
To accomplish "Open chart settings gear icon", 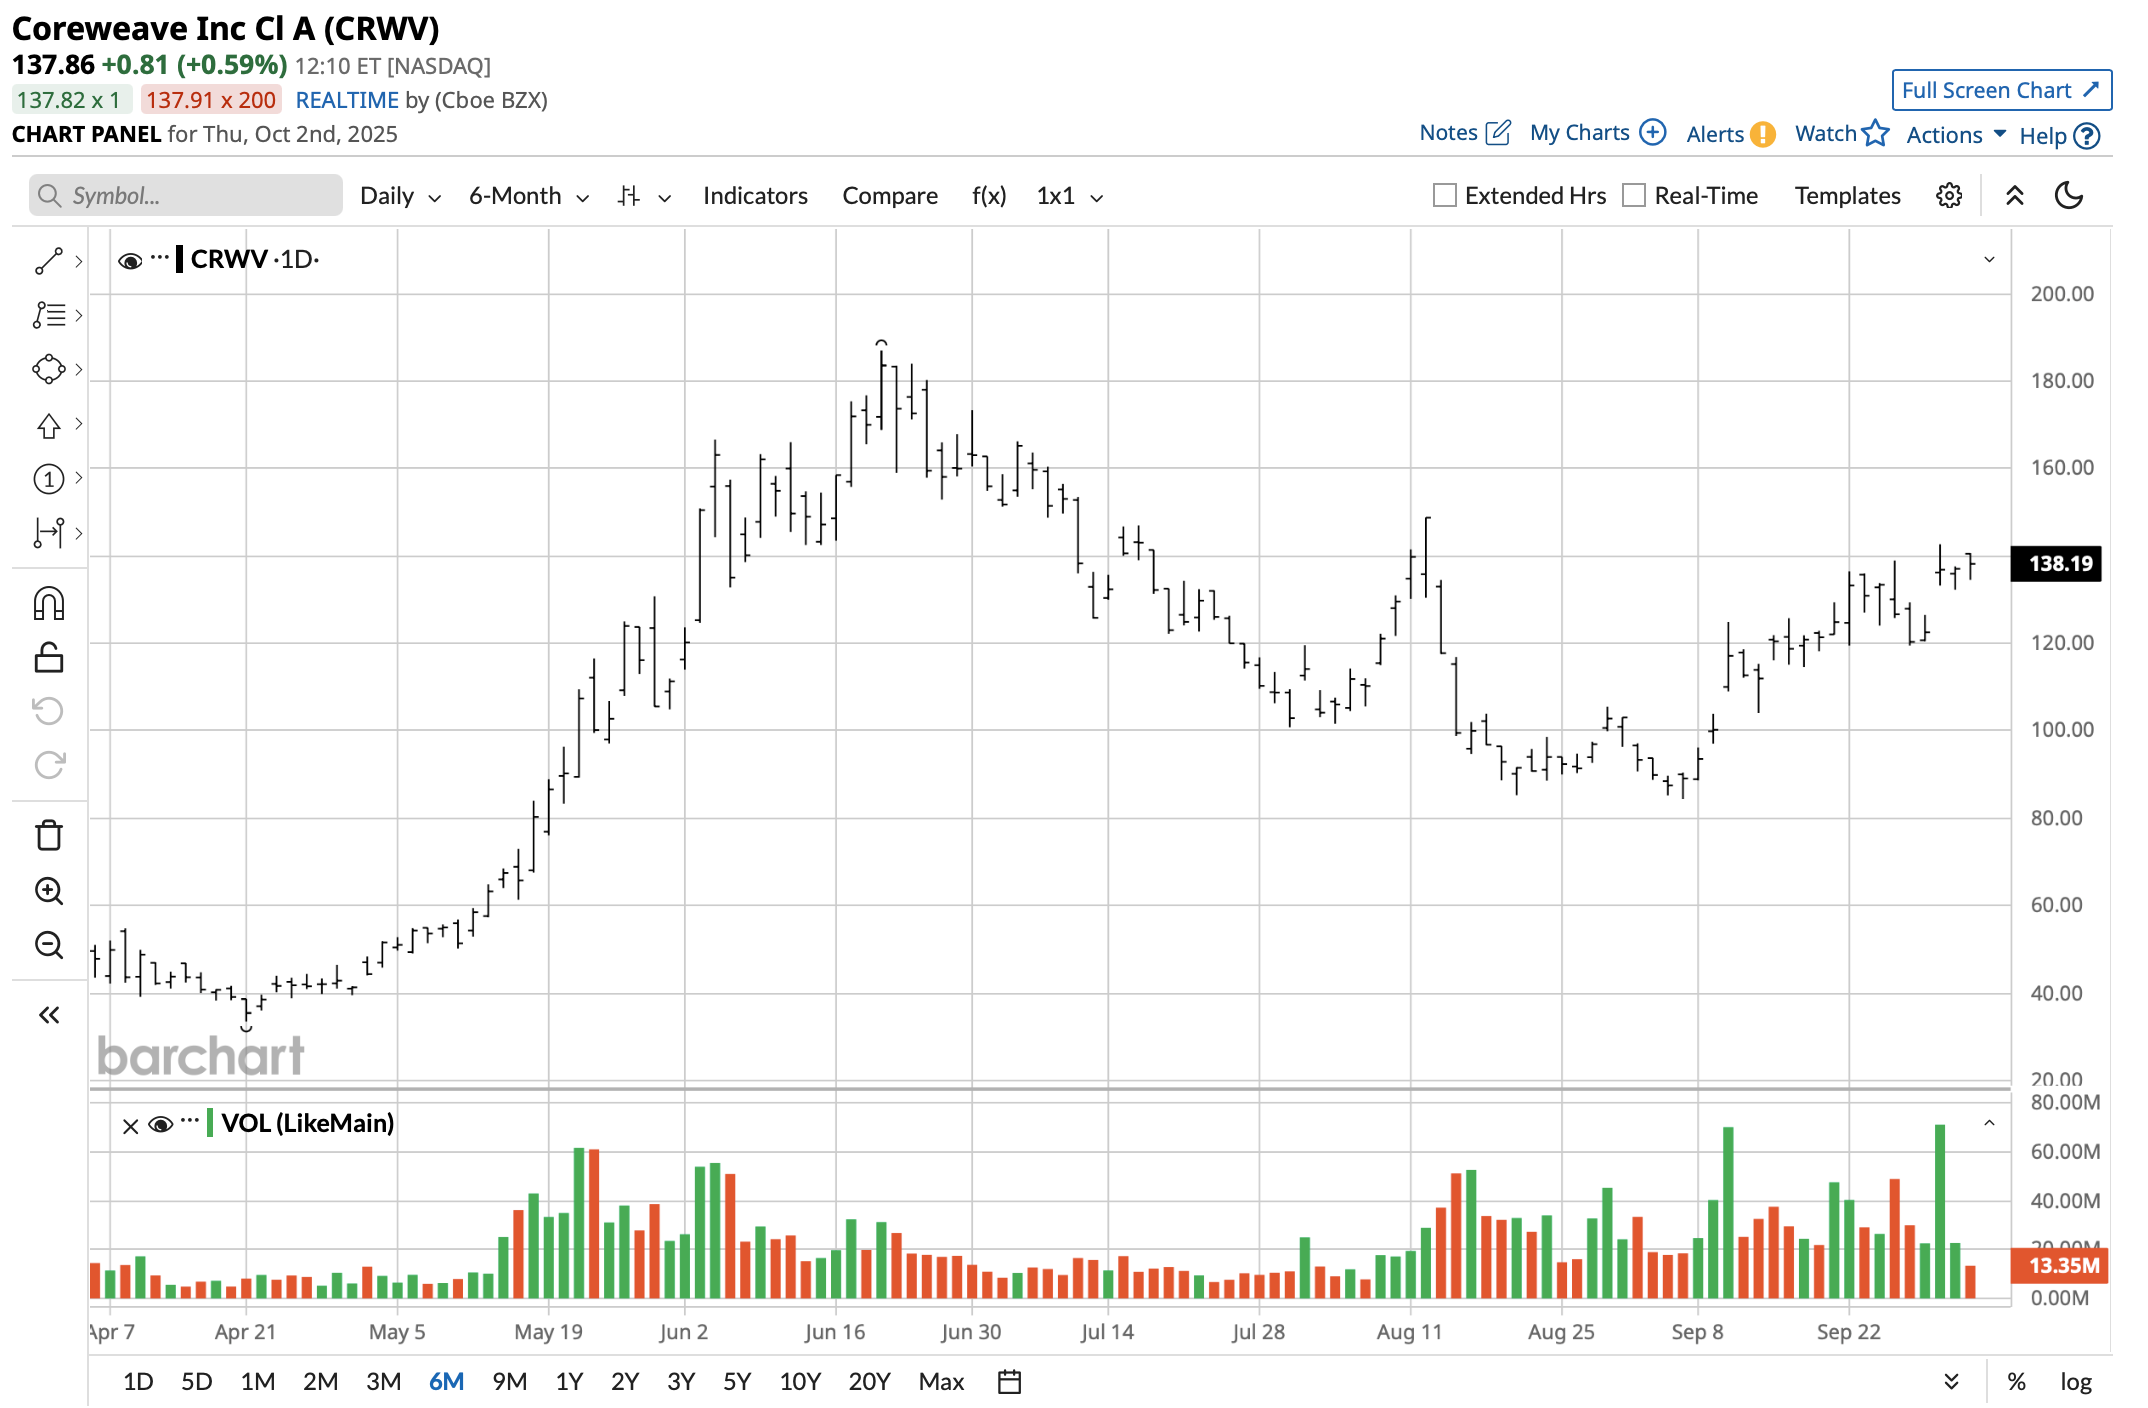I will pos(1948,195).
